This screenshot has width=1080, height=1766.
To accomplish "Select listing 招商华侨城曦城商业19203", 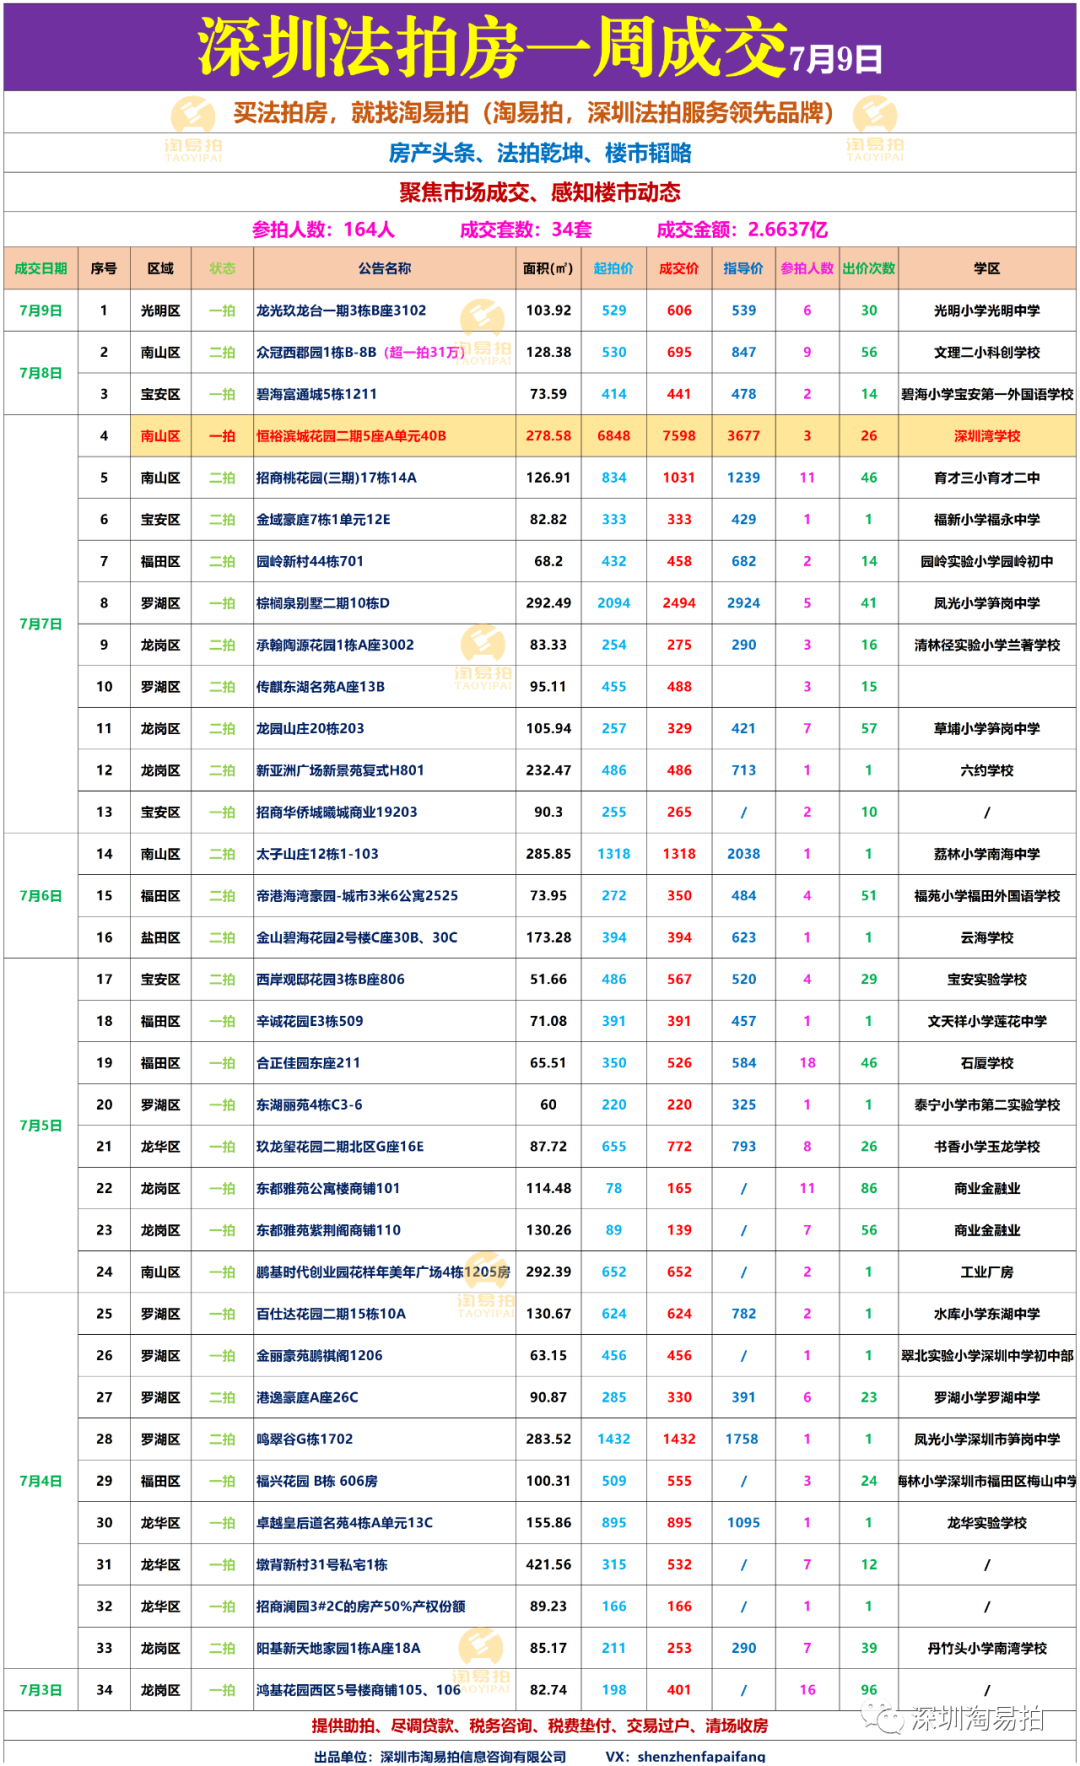I will [x=337, y=812].
